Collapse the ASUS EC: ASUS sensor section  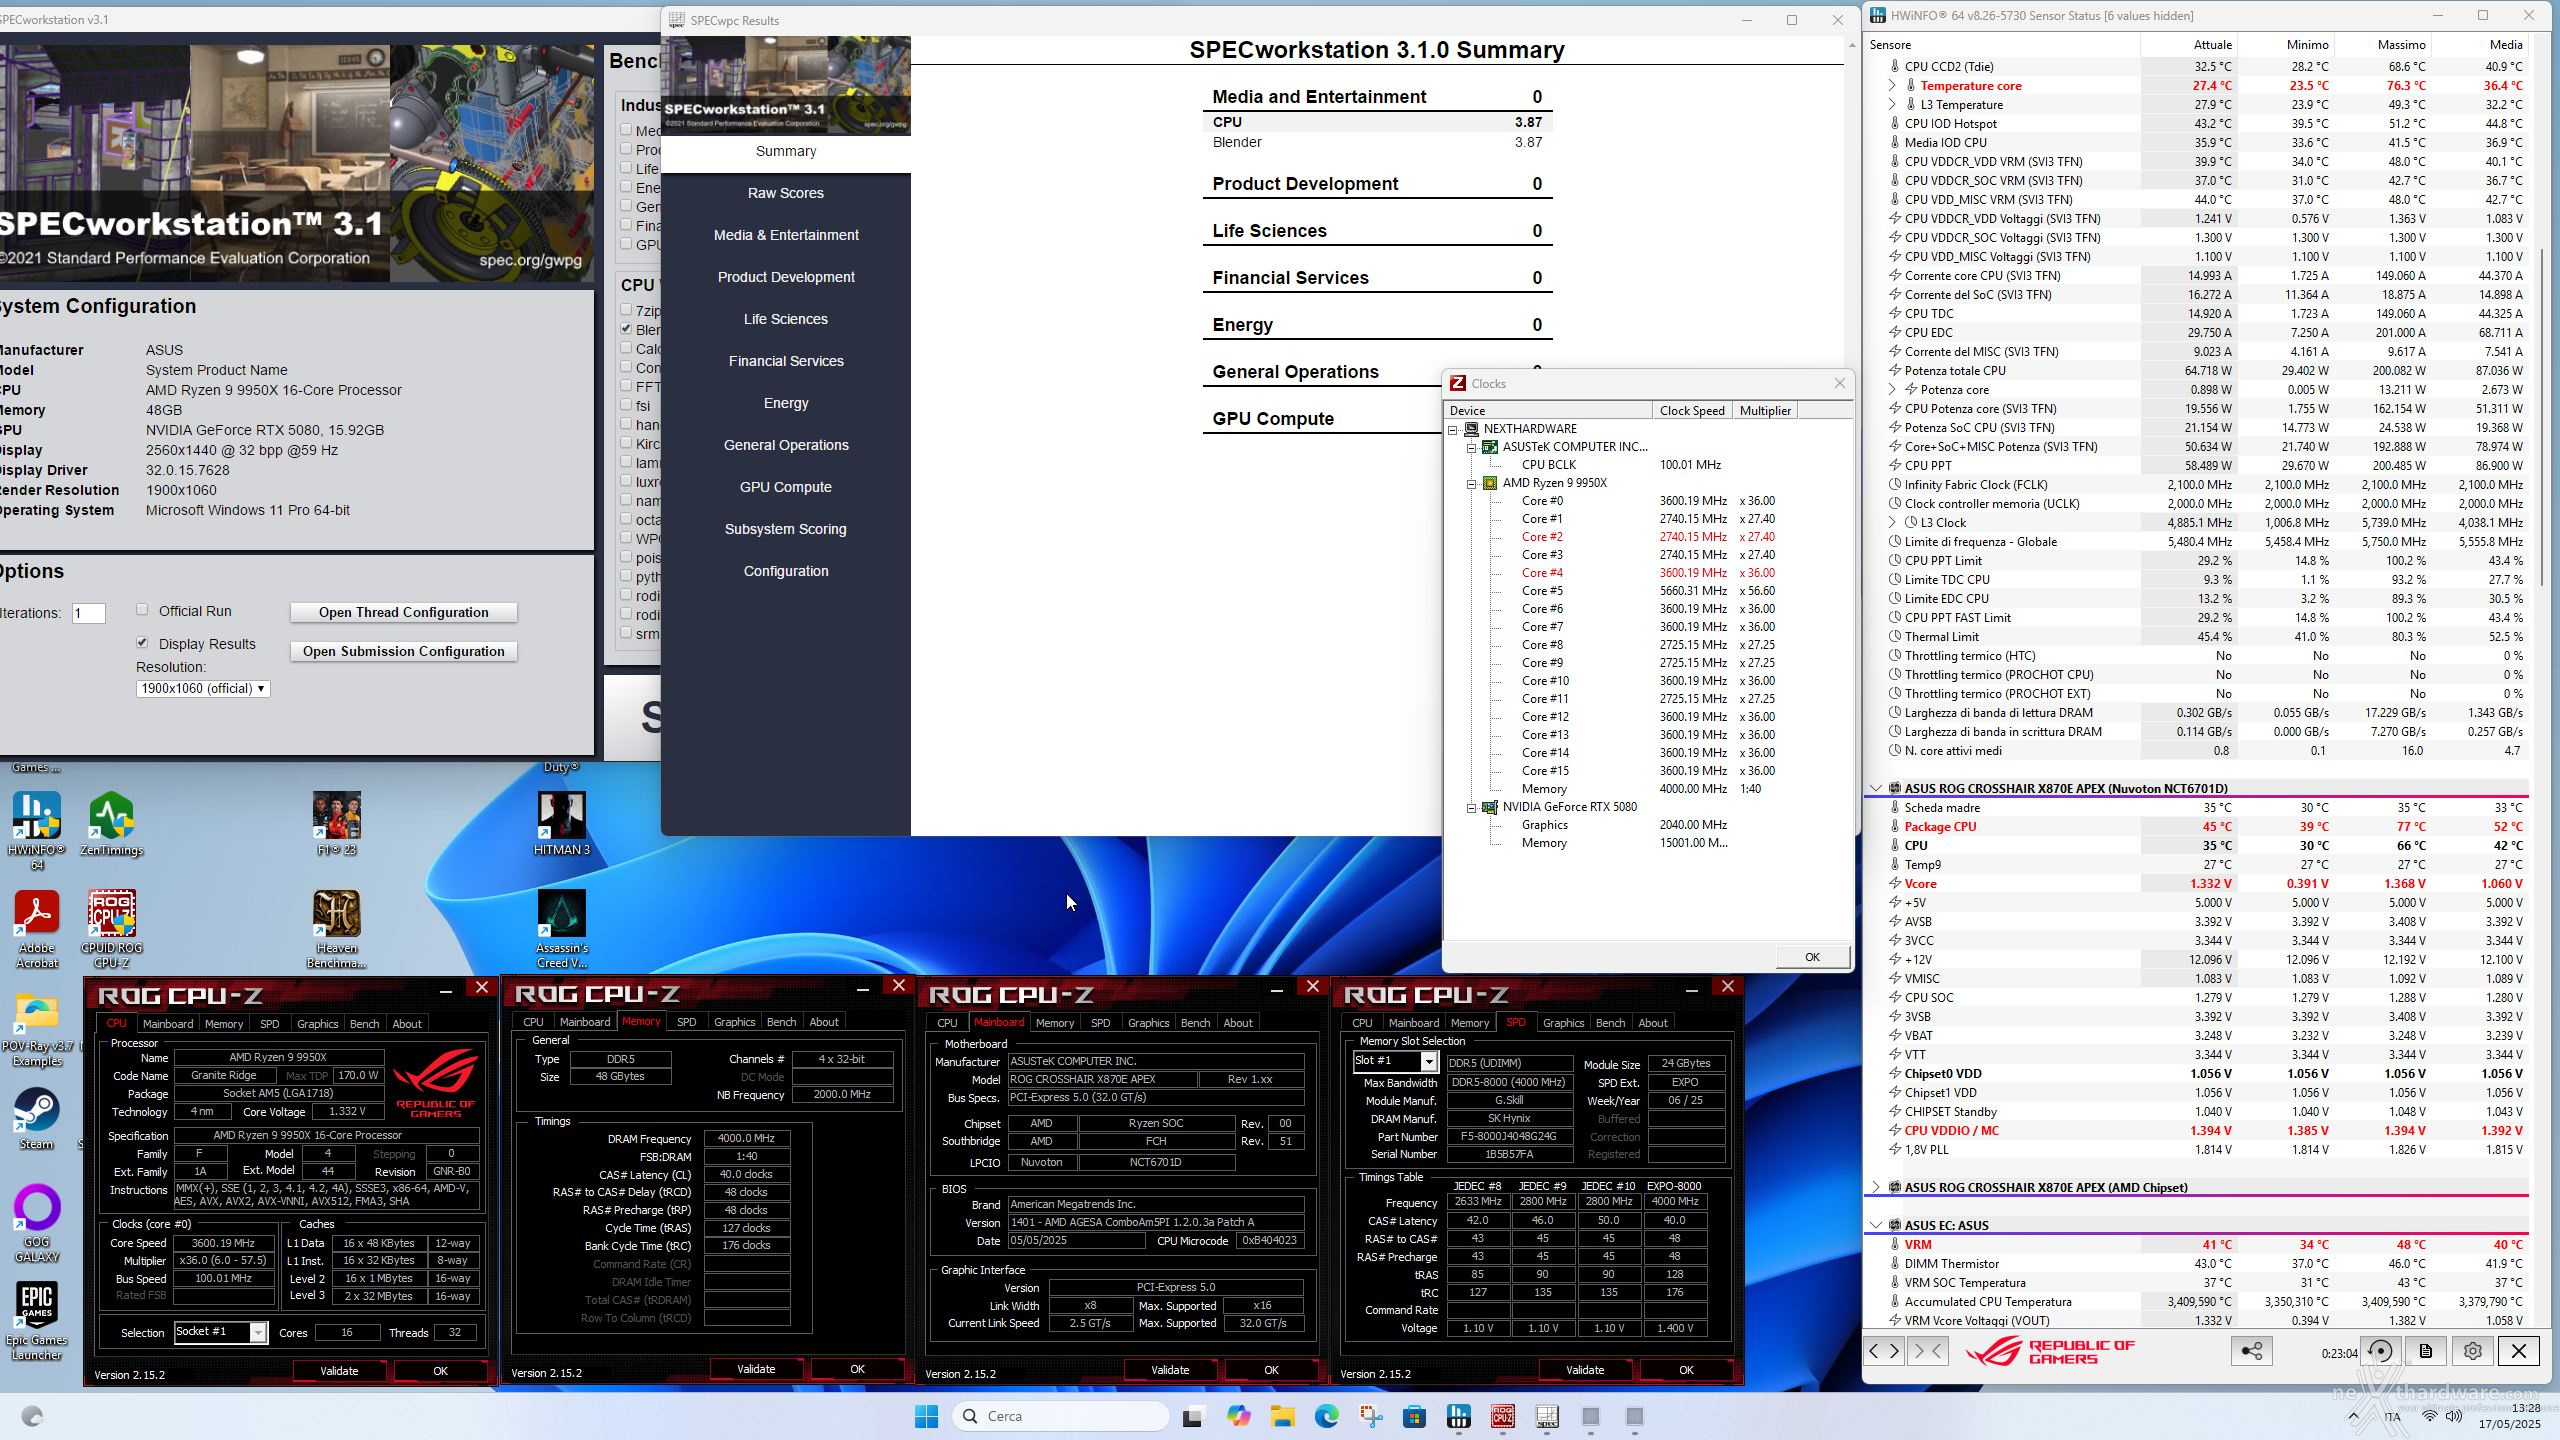coord(1875,1225)
